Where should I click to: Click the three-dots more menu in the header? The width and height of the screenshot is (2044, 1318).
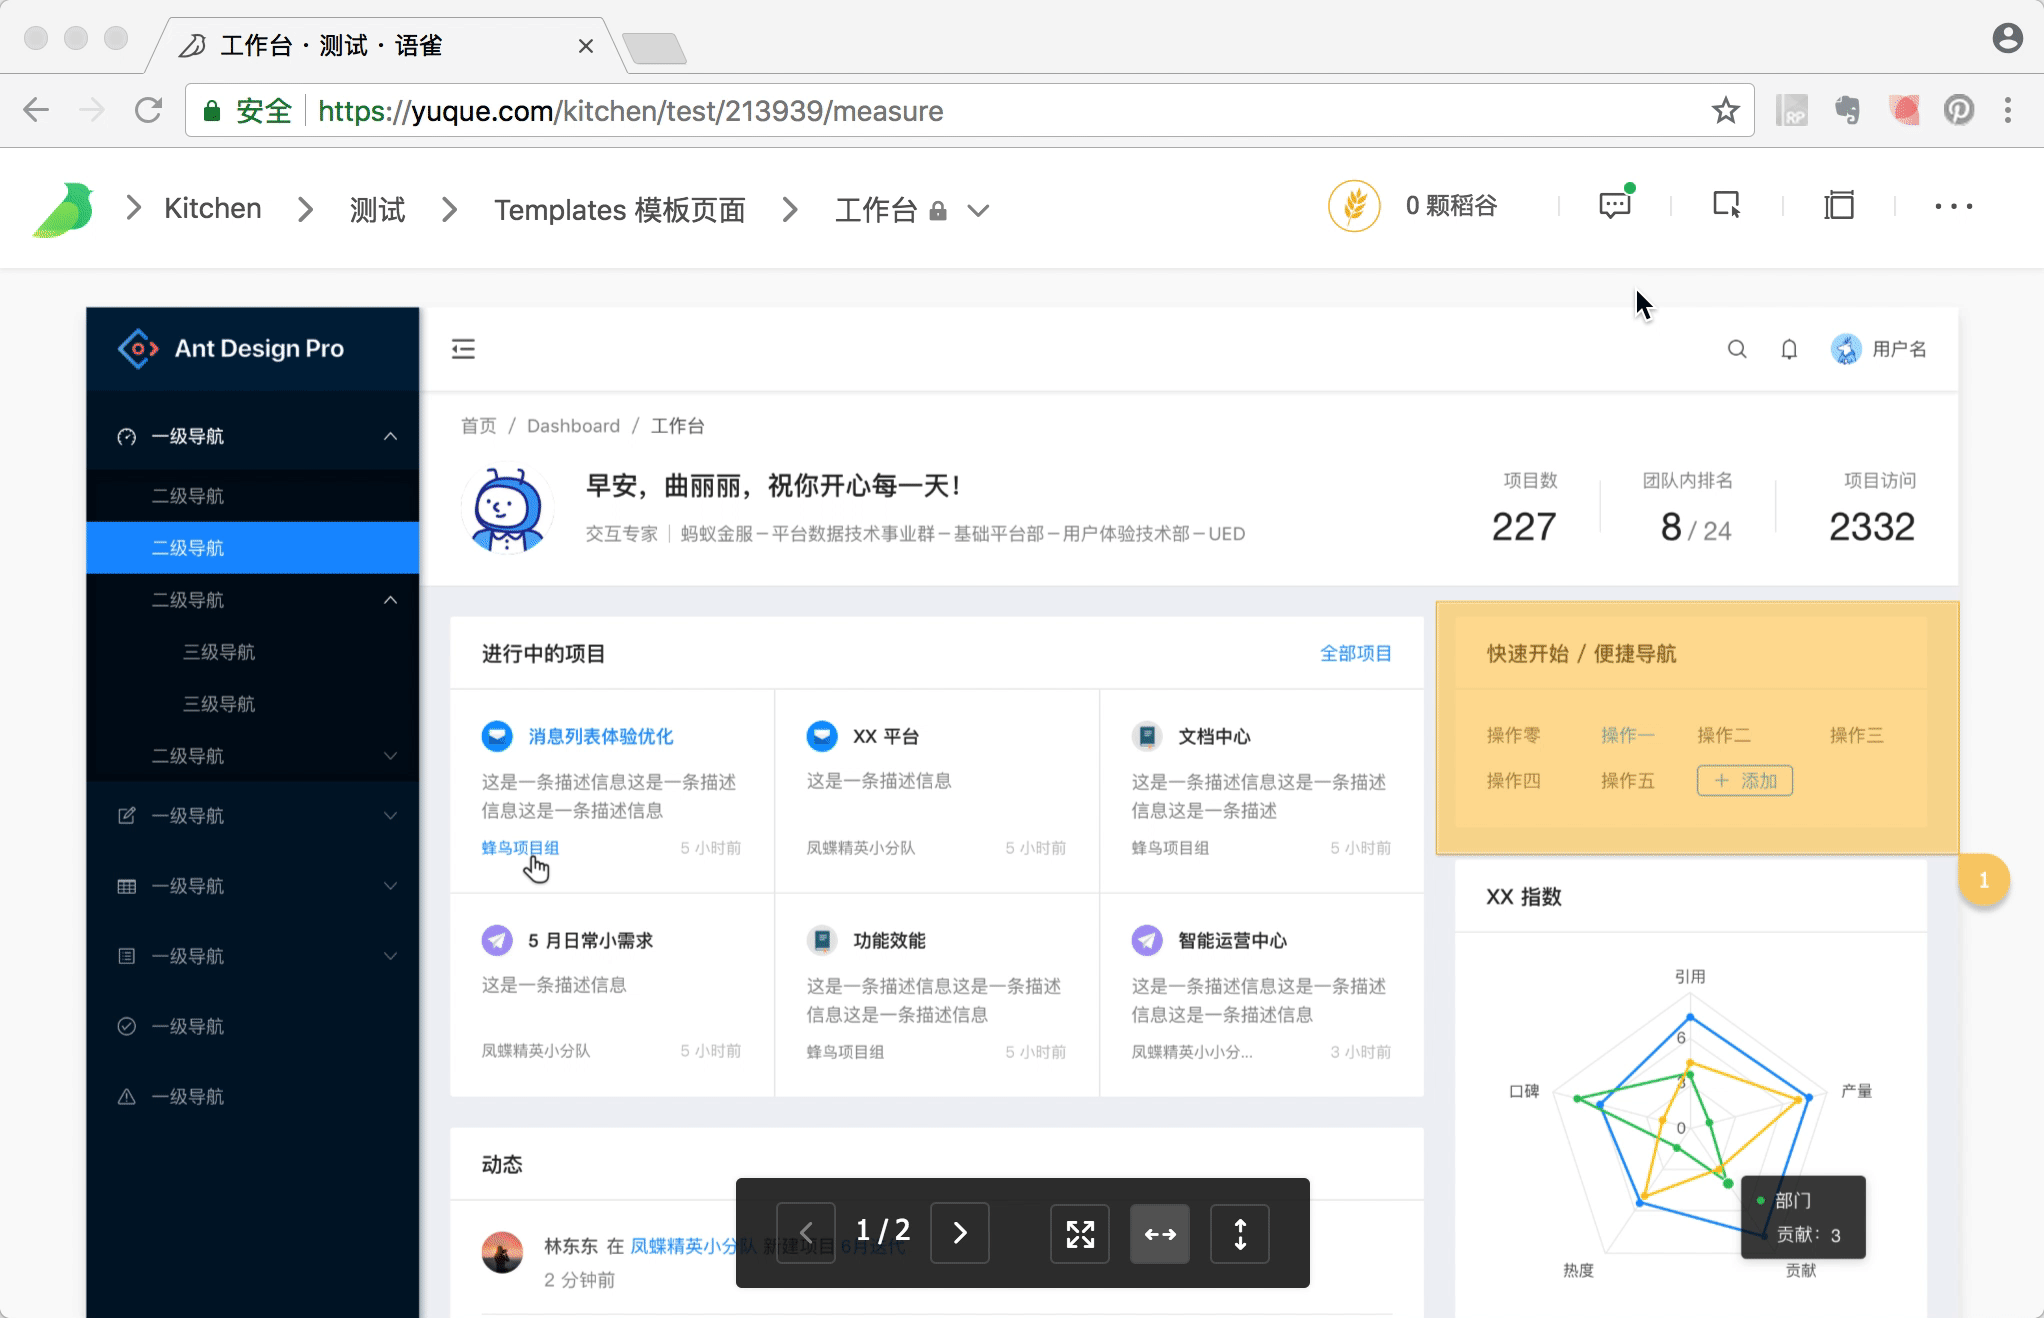pos(1953,206)
